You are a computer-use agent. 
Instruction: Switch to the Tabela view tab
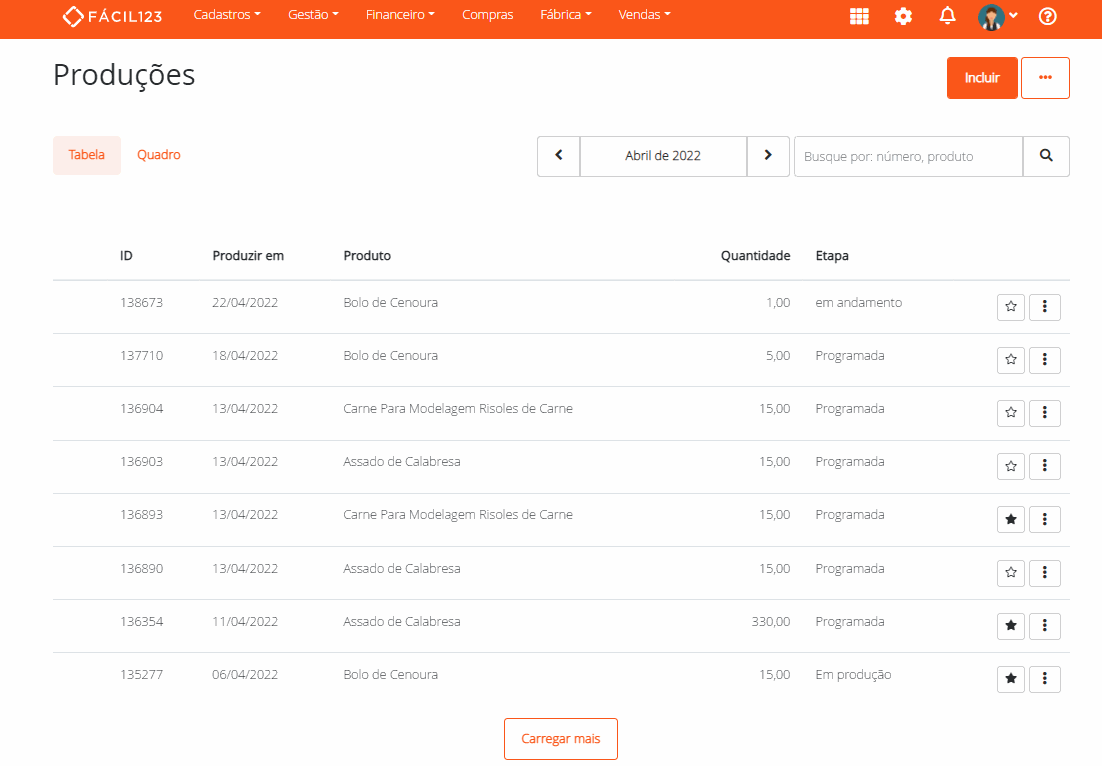(x=86, y=155)
